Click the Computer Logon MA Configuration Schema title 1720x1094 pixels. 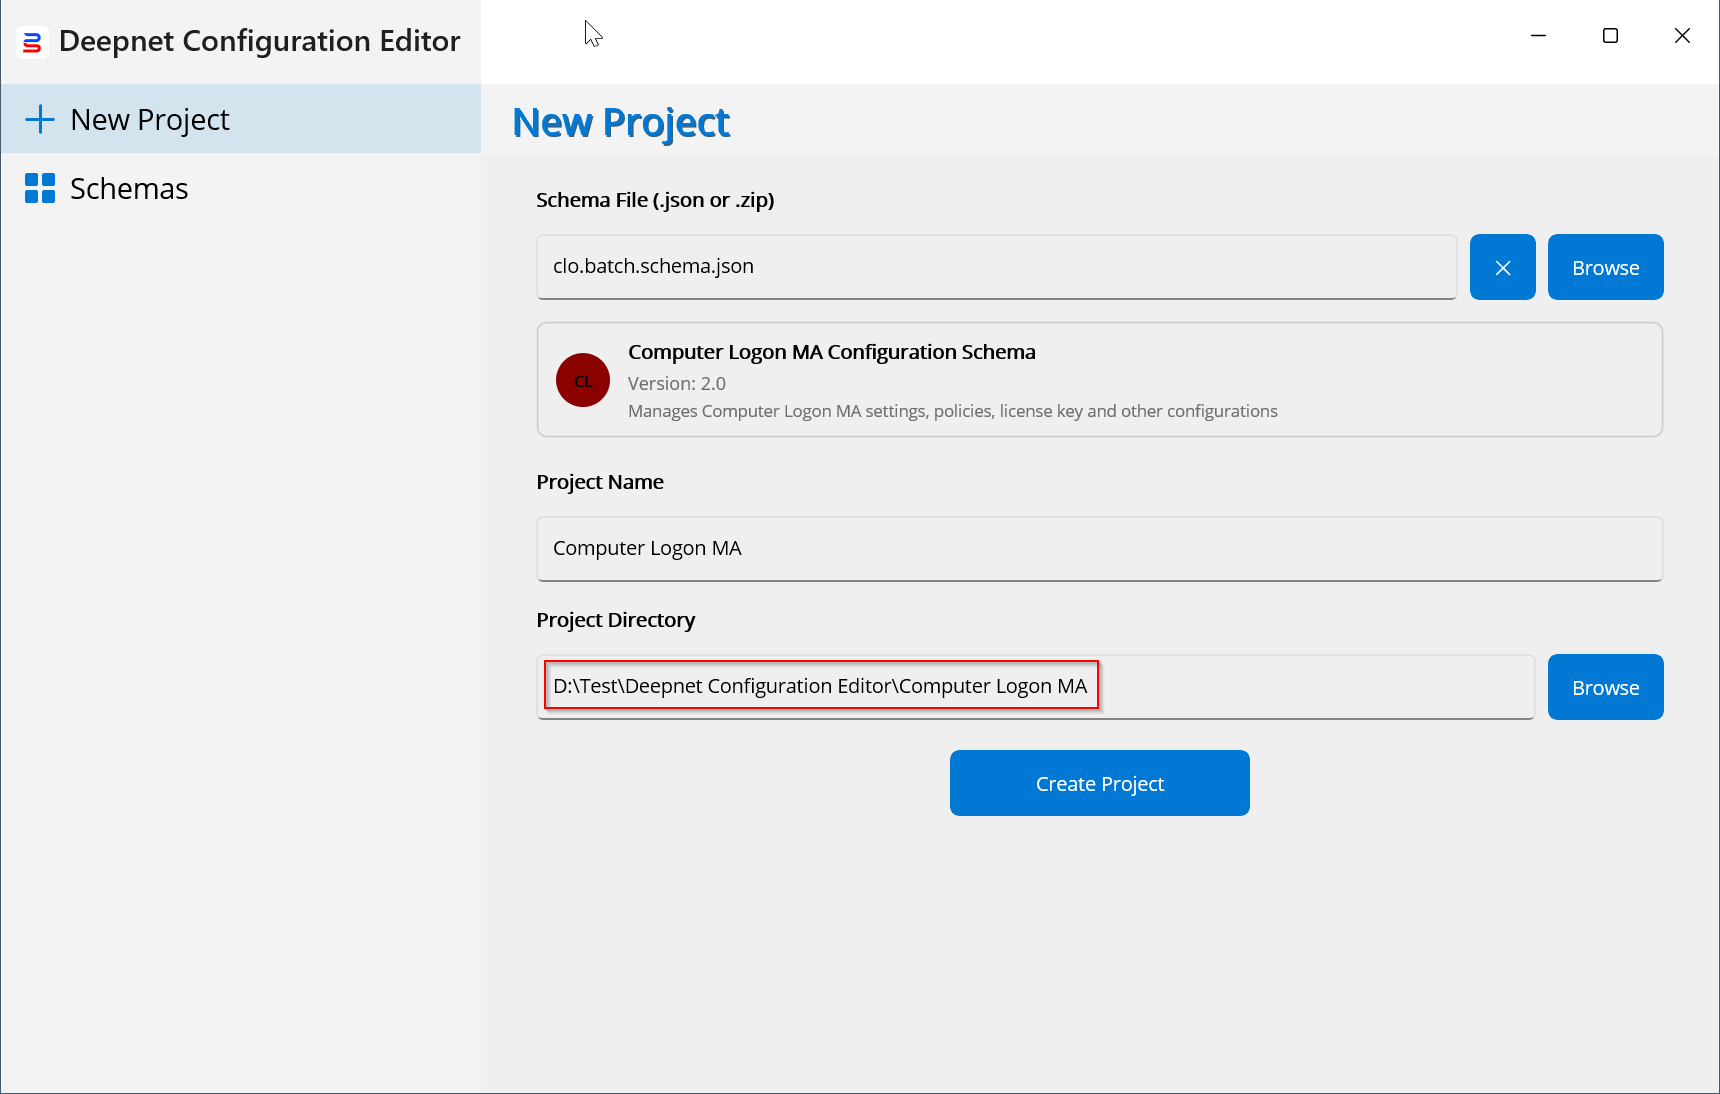[x=831, y=352]
